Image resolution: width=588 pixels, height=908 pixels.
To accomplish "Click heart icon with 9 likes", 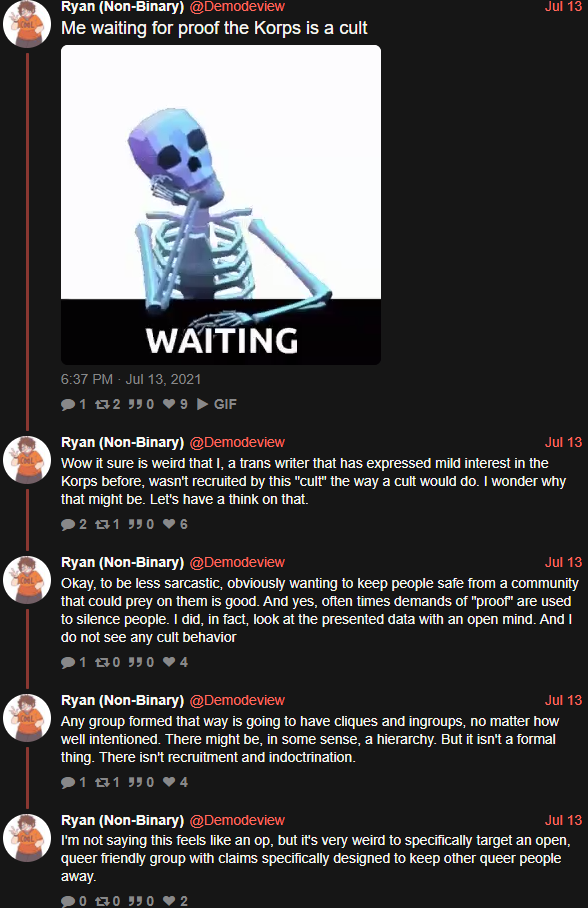I will (x=169, y=404).
